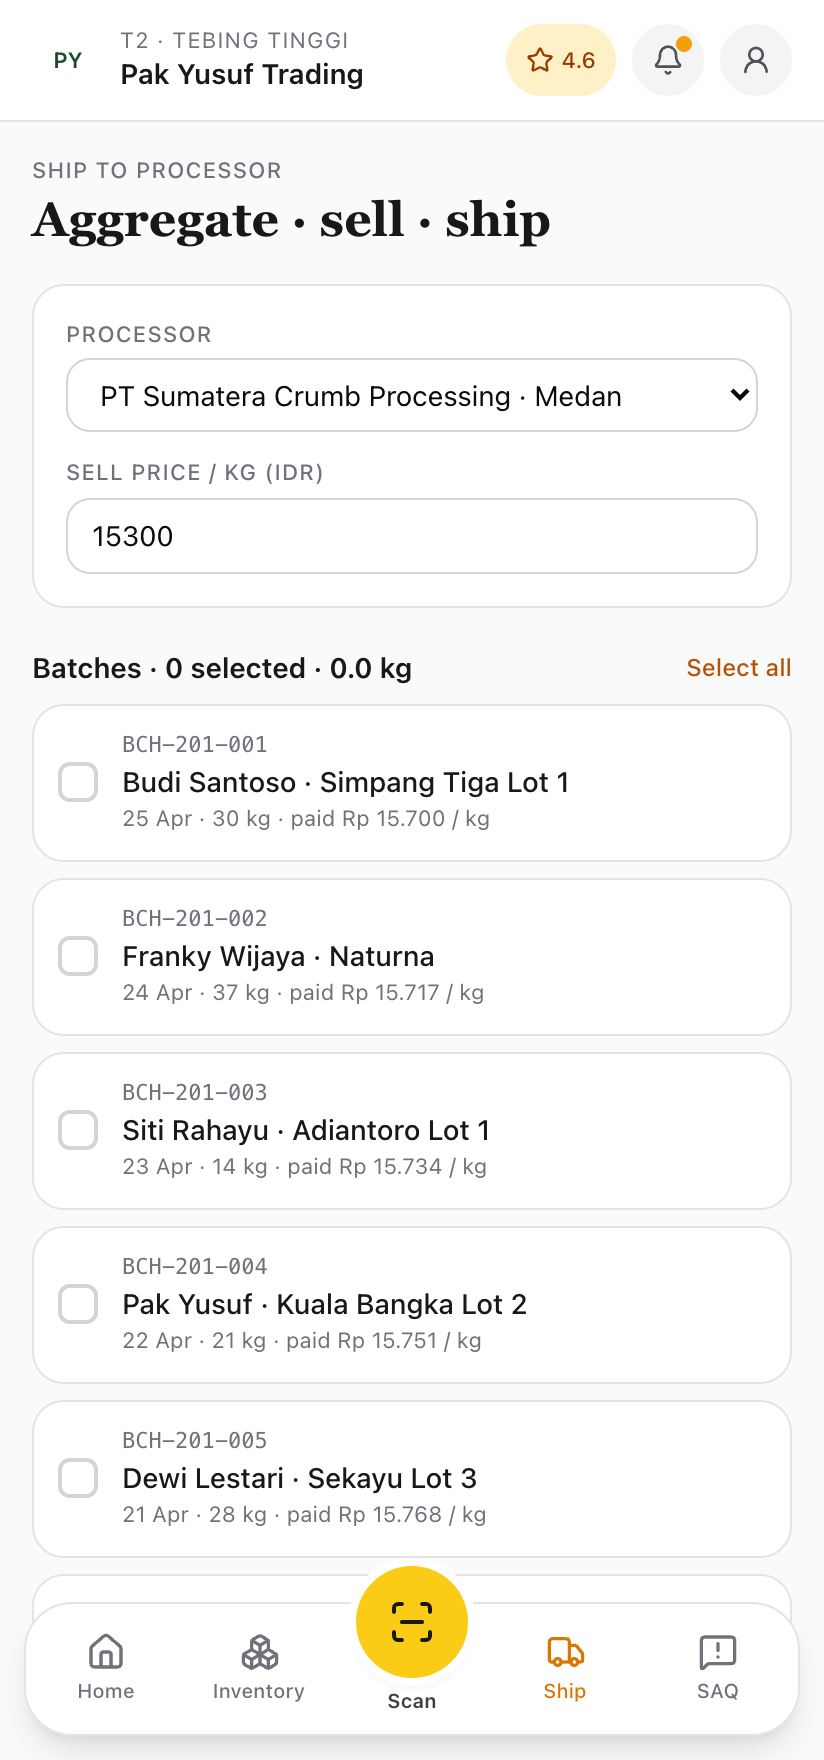Tap the PY trader avatar

(x=68, y=60)
